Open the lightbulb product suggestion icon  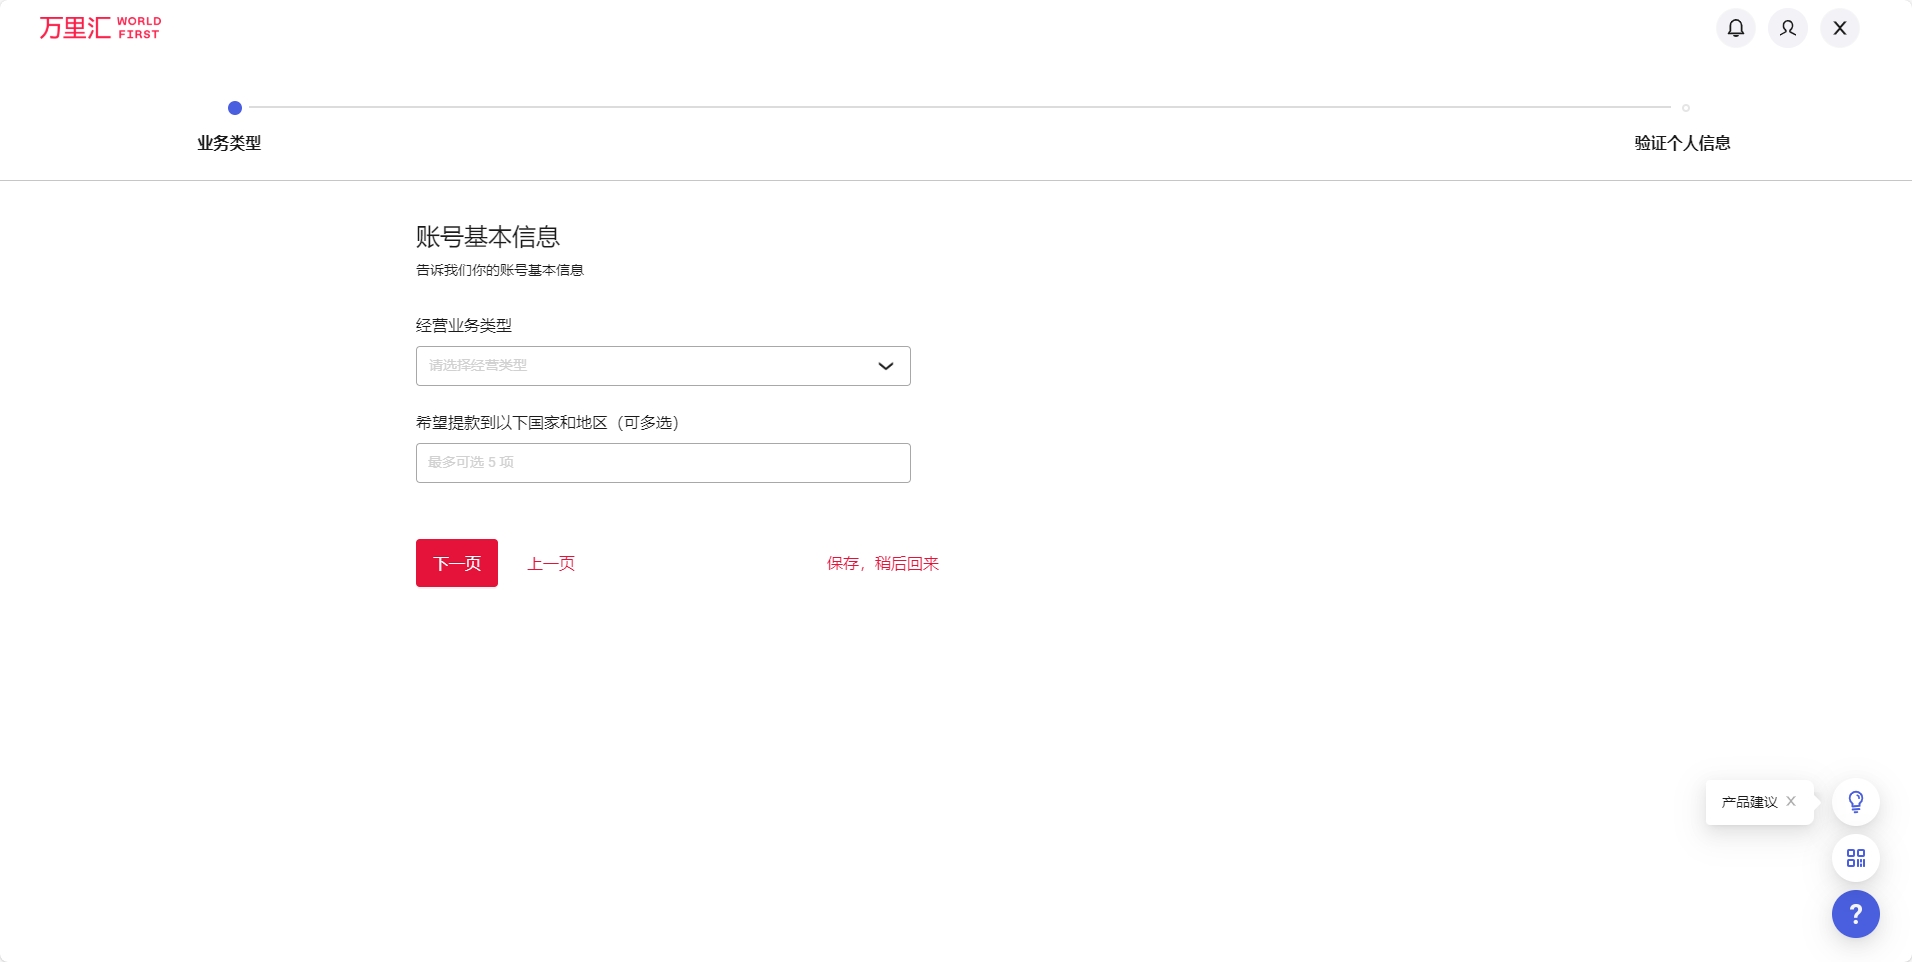[1856, 802]
